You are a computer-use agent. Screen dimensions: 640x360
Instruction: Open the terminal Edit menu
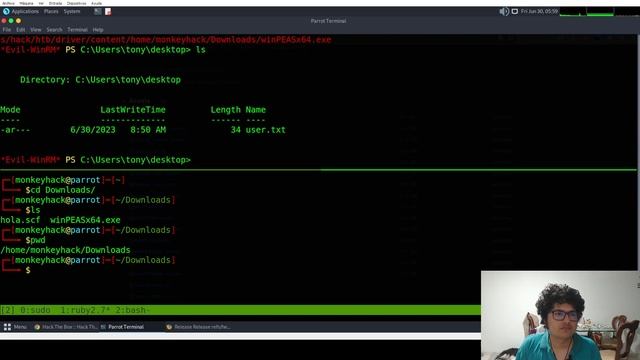(21, 30)
